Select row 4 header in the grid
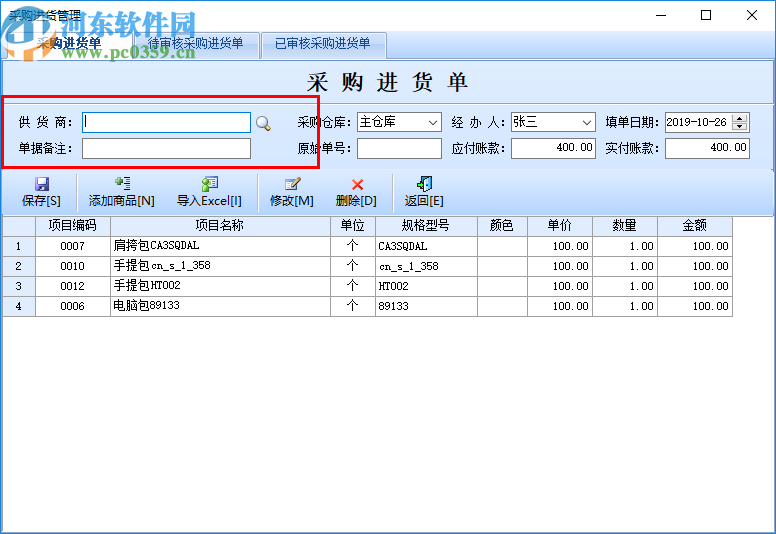The height and width of the screenshot is (534, 776). click(19, 306)
